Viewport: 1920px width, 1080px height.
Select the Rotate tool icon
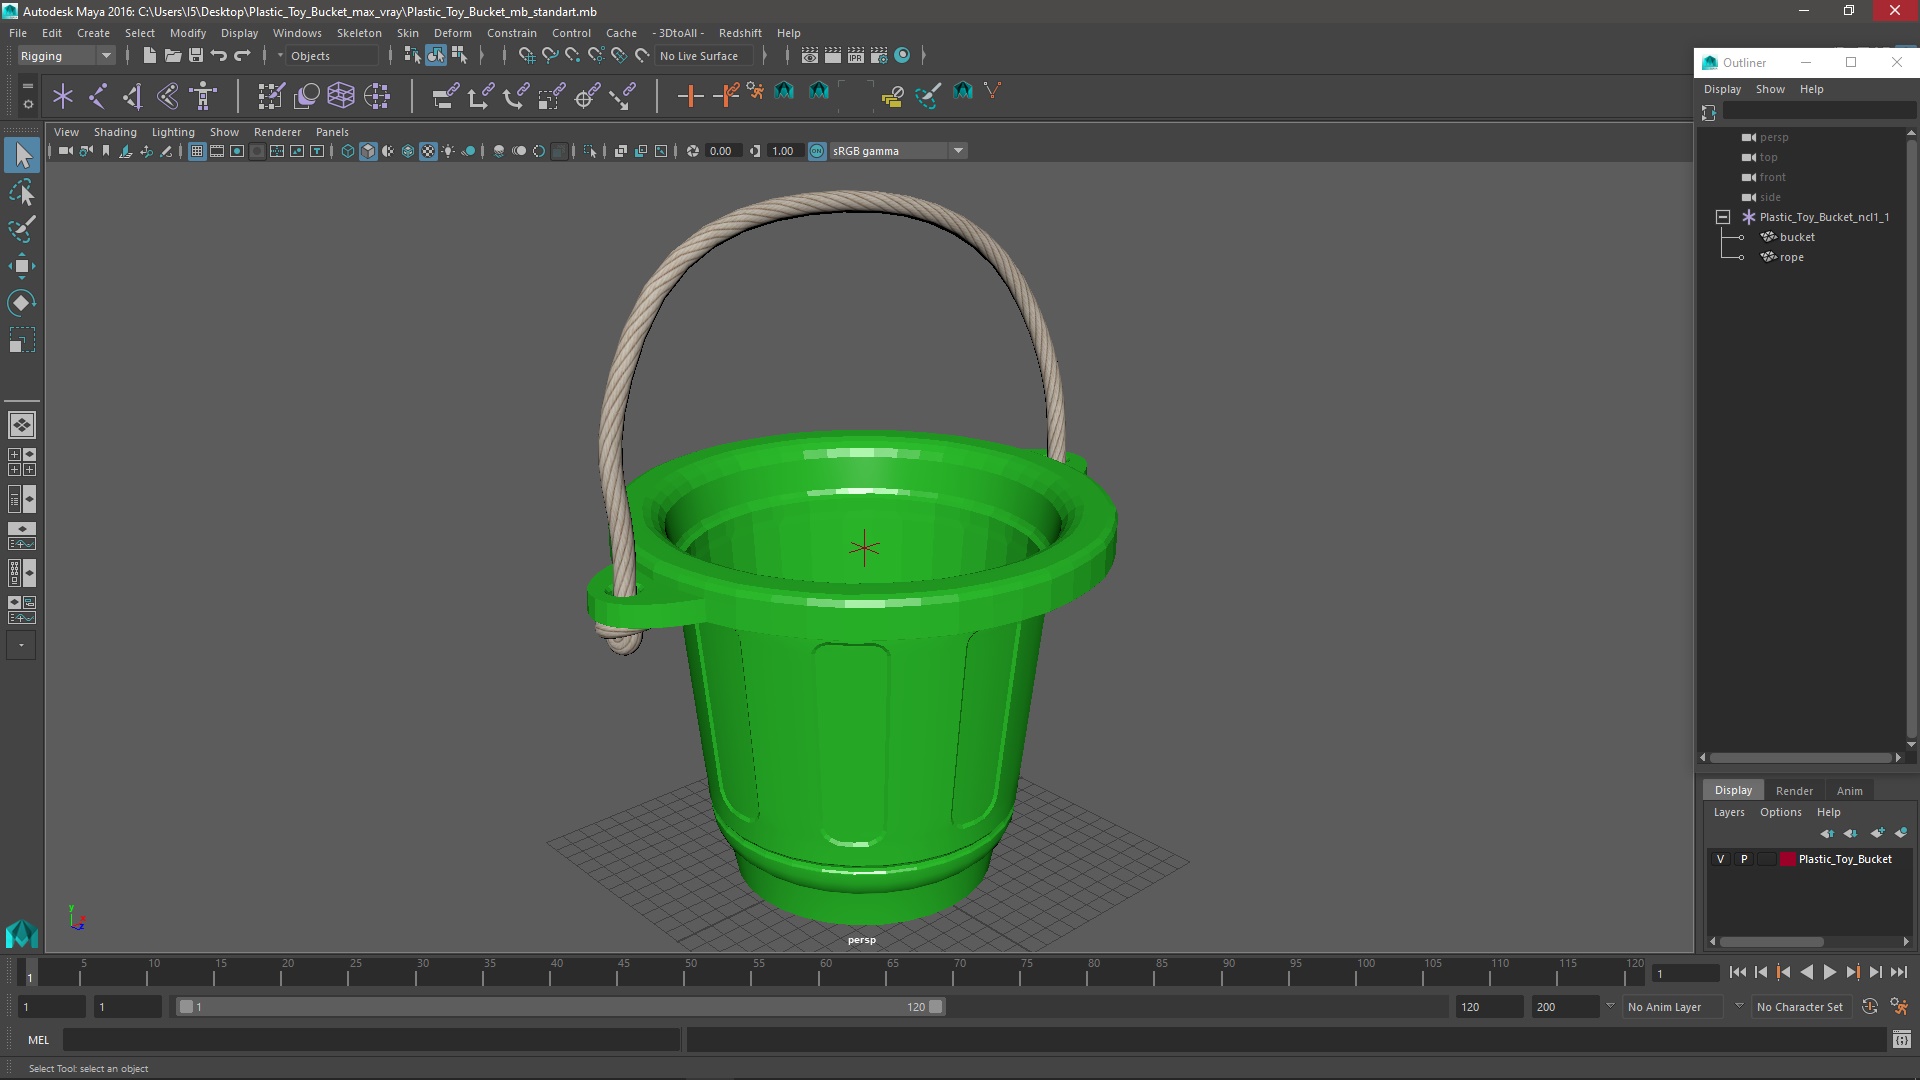point(22,302)
